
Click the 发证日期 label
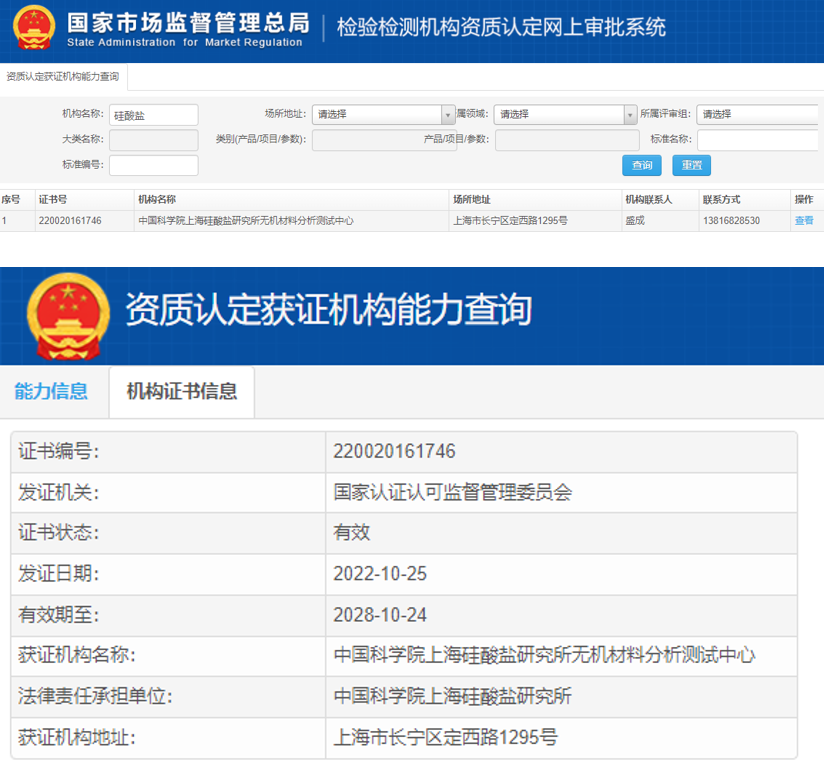(x=59, y=574)
